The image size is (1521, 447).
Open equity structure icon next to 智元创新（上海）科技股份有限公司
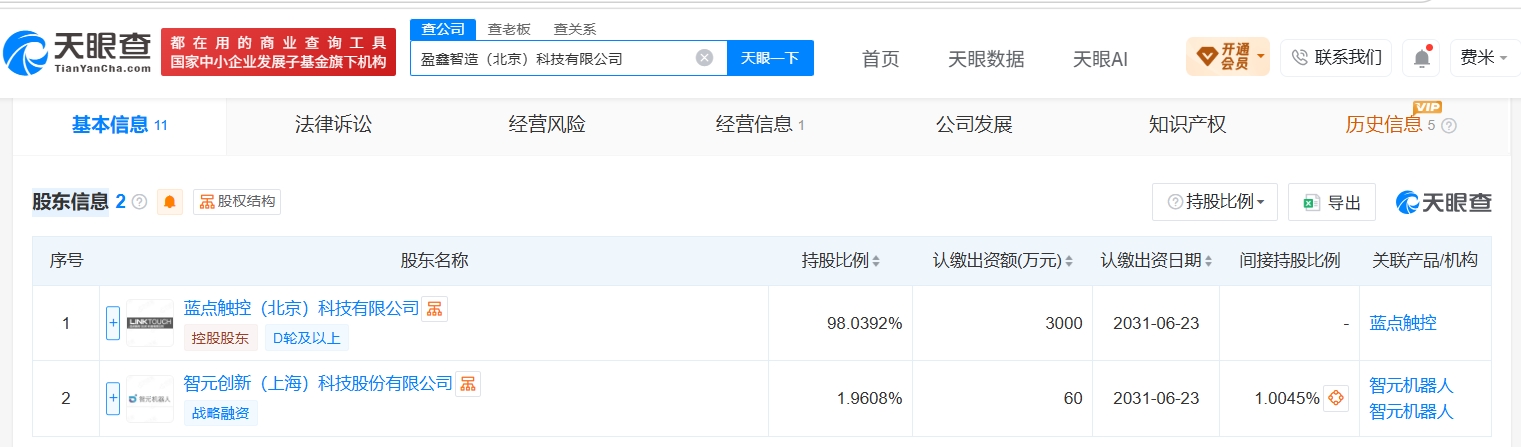point(468,383)
